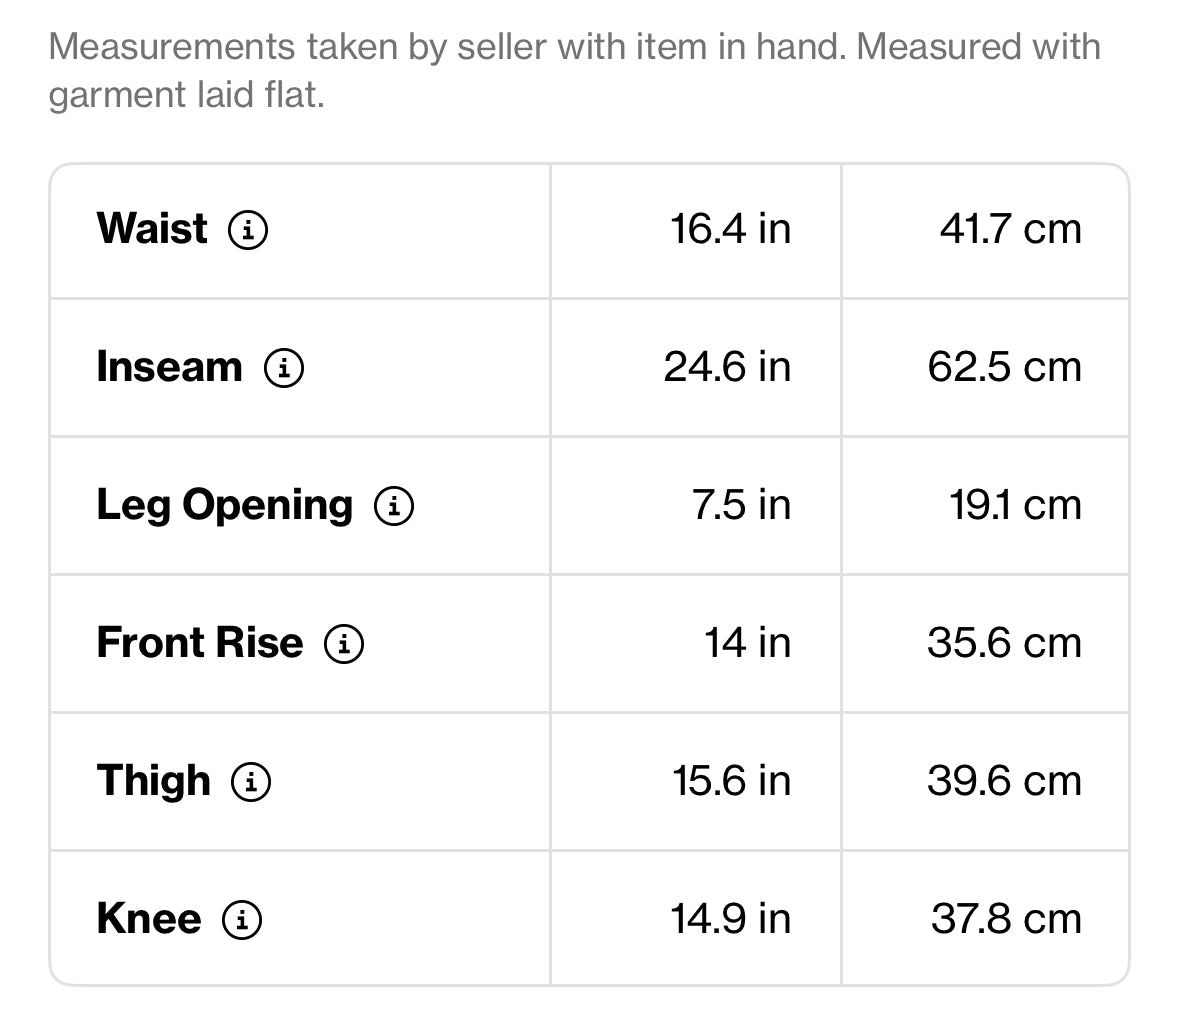Click the 35.6 cm front rise value
The height and width of the screenshot is (1027, 1179).
1005,643
